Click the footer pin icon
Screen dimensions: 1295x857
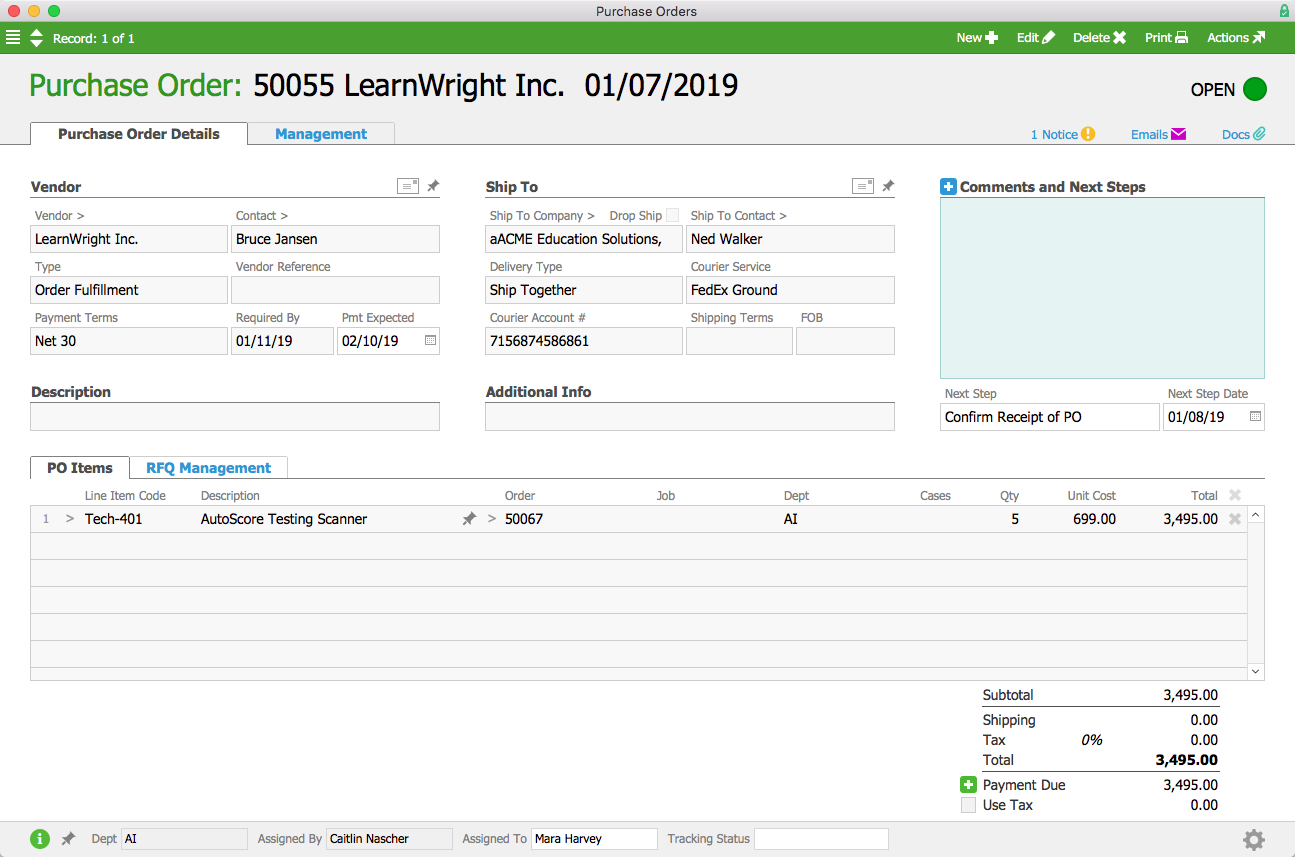[x=68, y=839]
